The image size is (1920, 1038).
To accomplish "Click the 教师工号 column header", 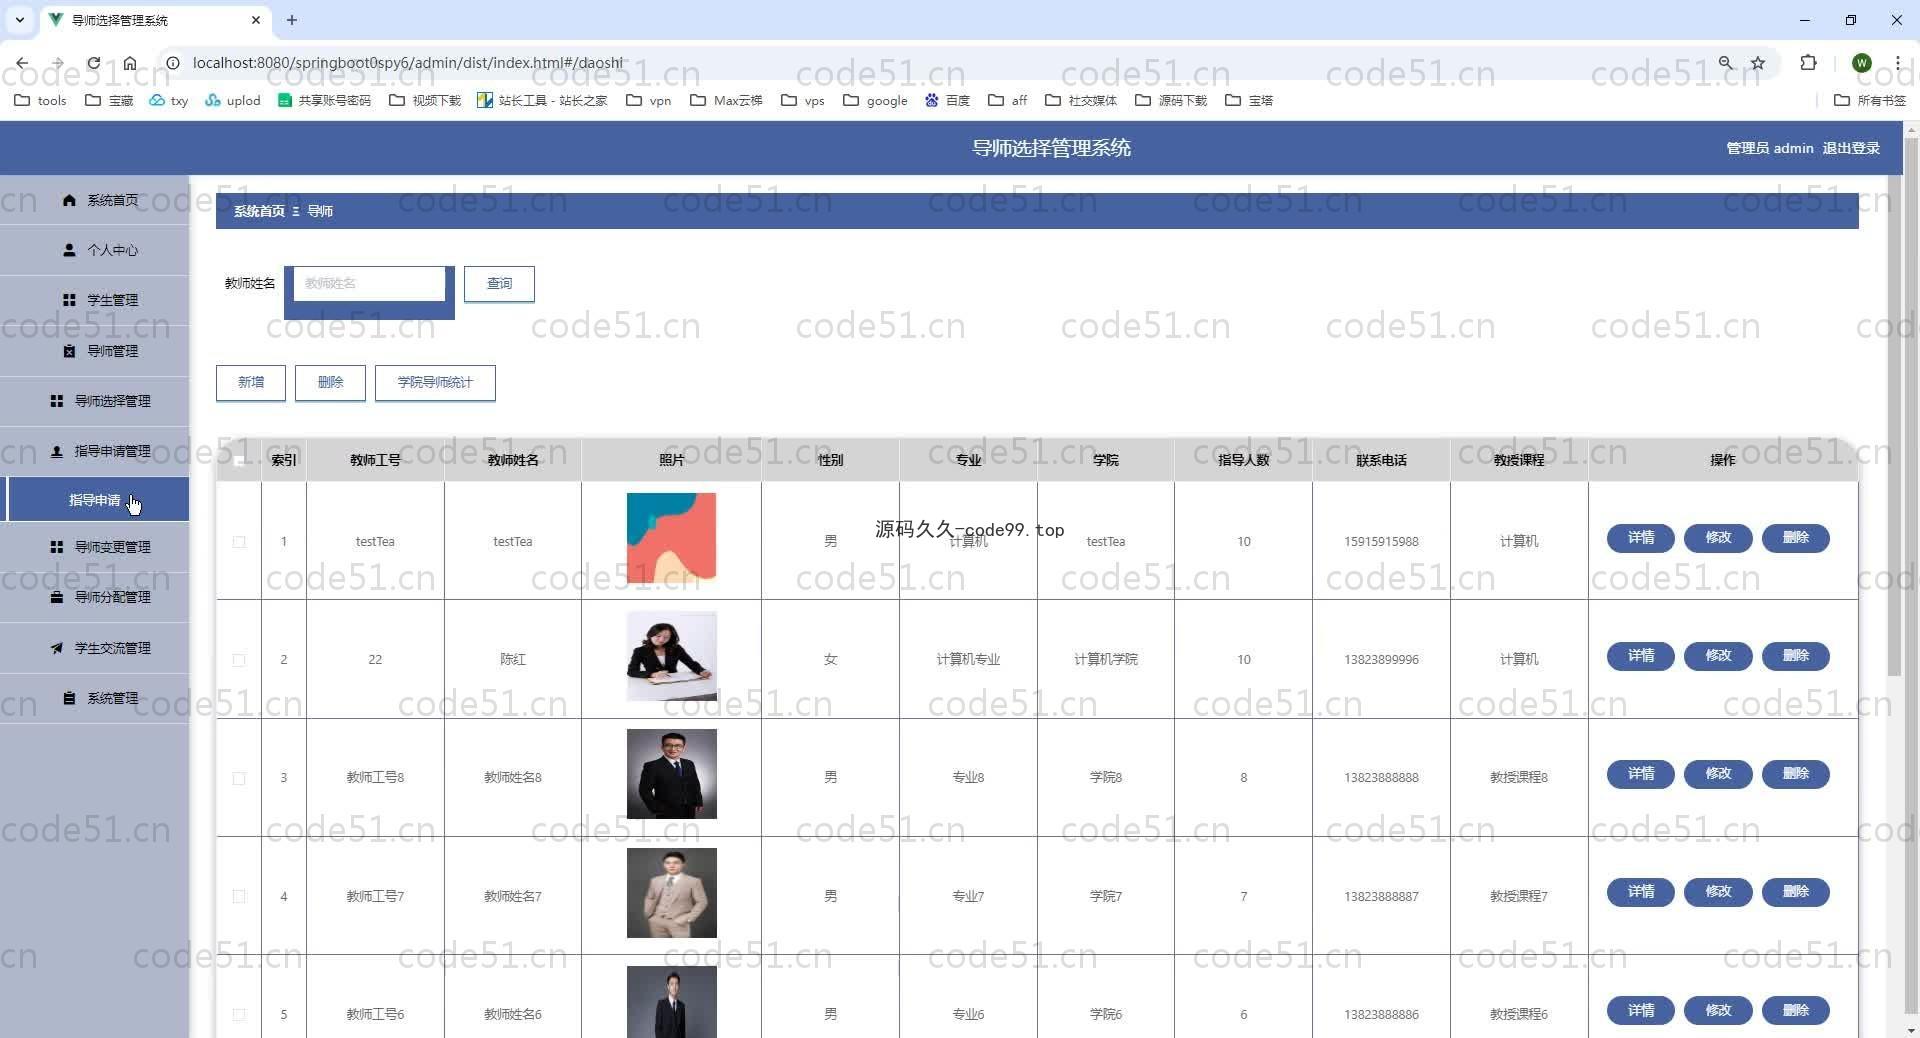I will coord(375,460).
